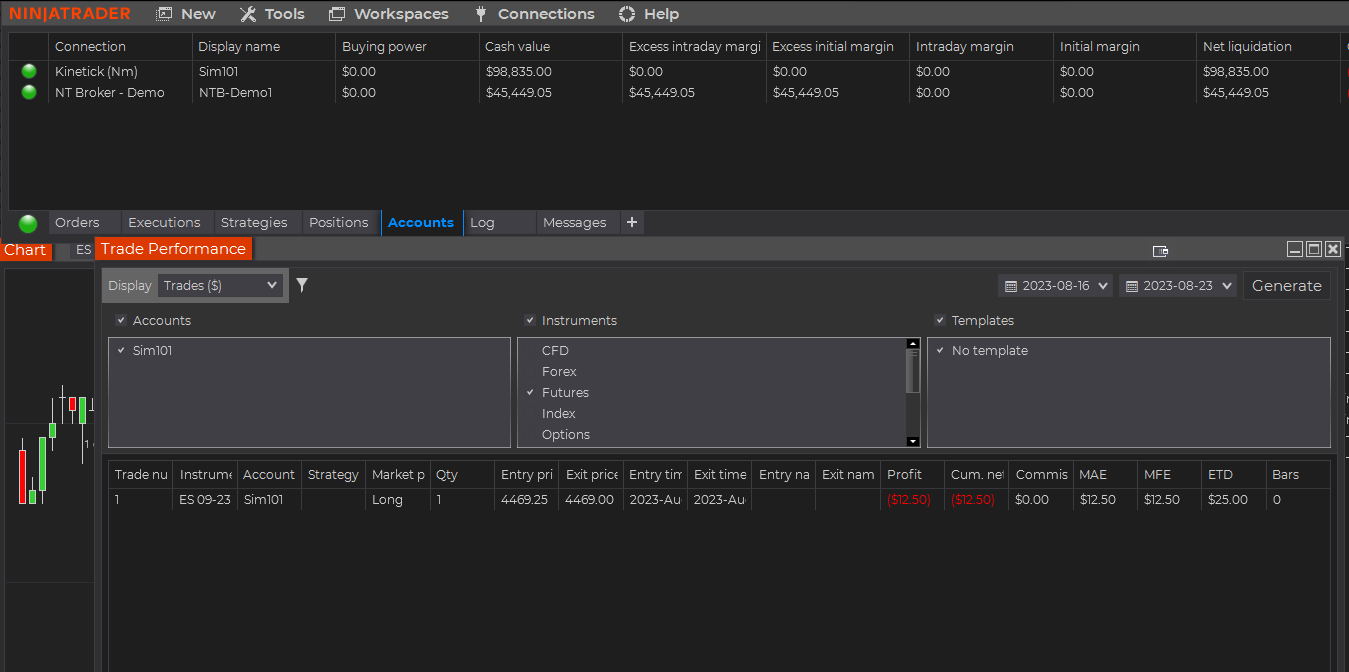Select CFD in Instruments list
The width and height of the screenshot is (1349, 672).
click(x=555, y=350)
